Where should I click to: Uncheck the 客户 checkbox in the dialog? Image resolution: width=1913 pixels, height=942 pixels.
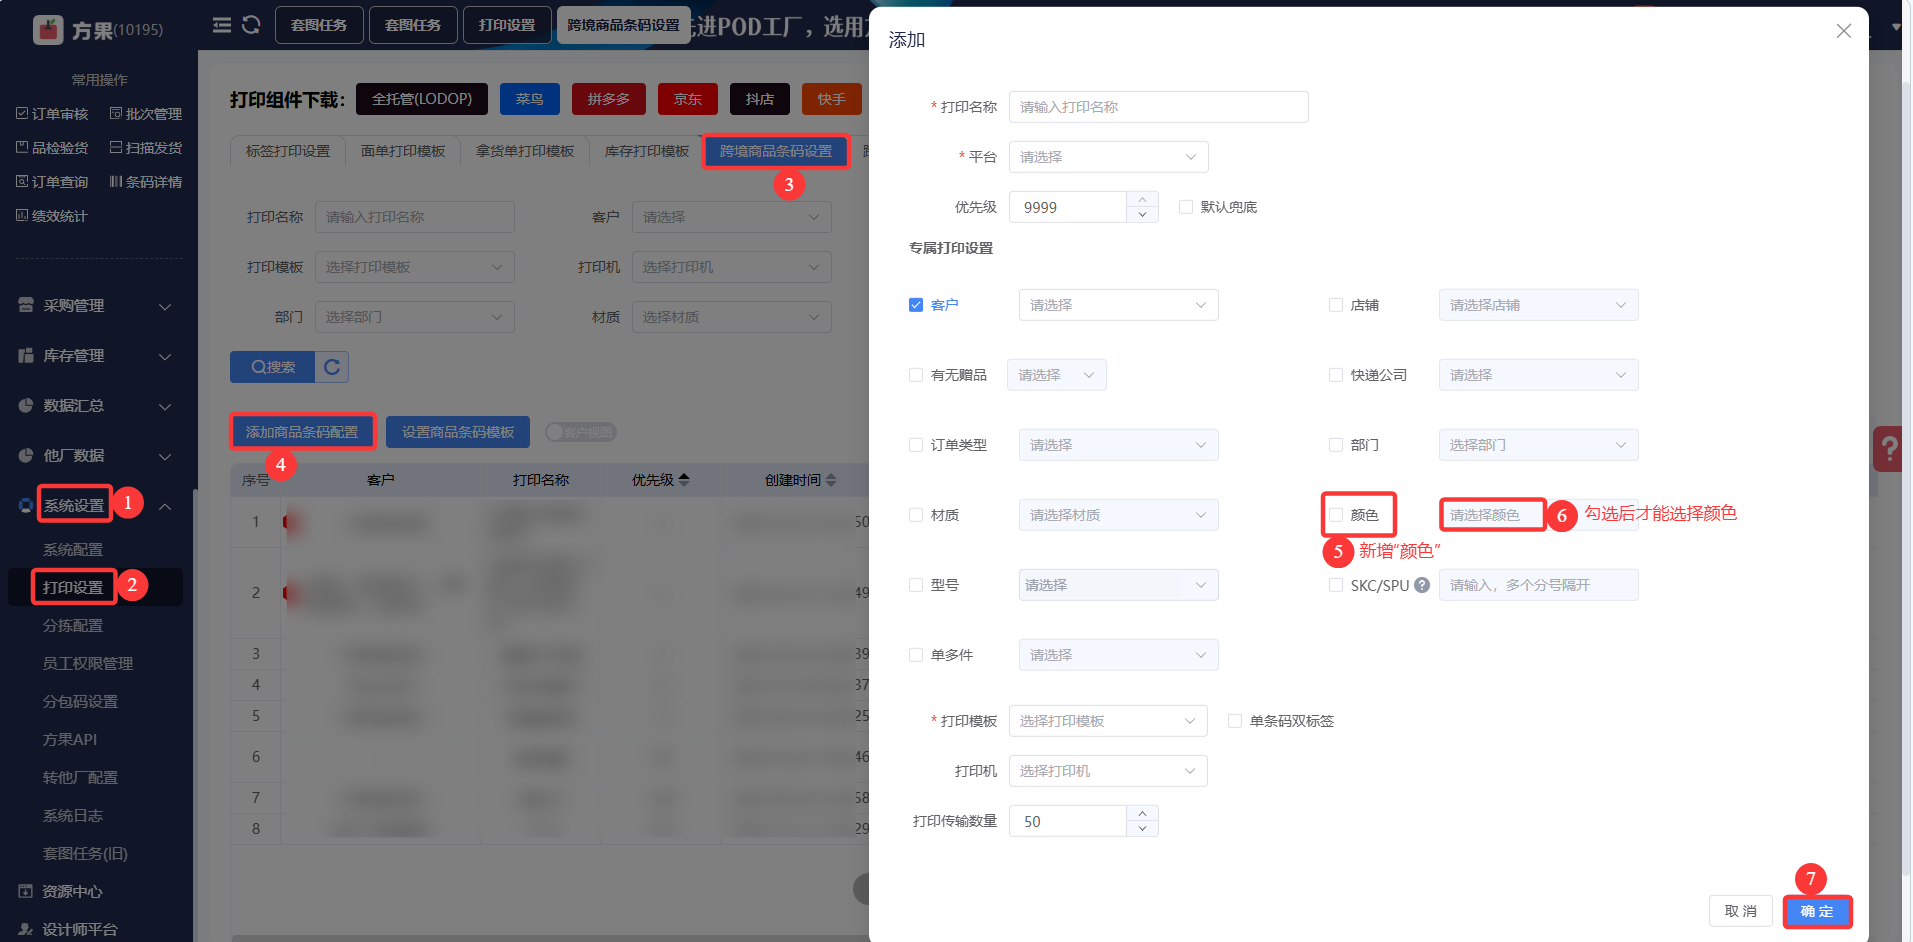tap(916, 305)
